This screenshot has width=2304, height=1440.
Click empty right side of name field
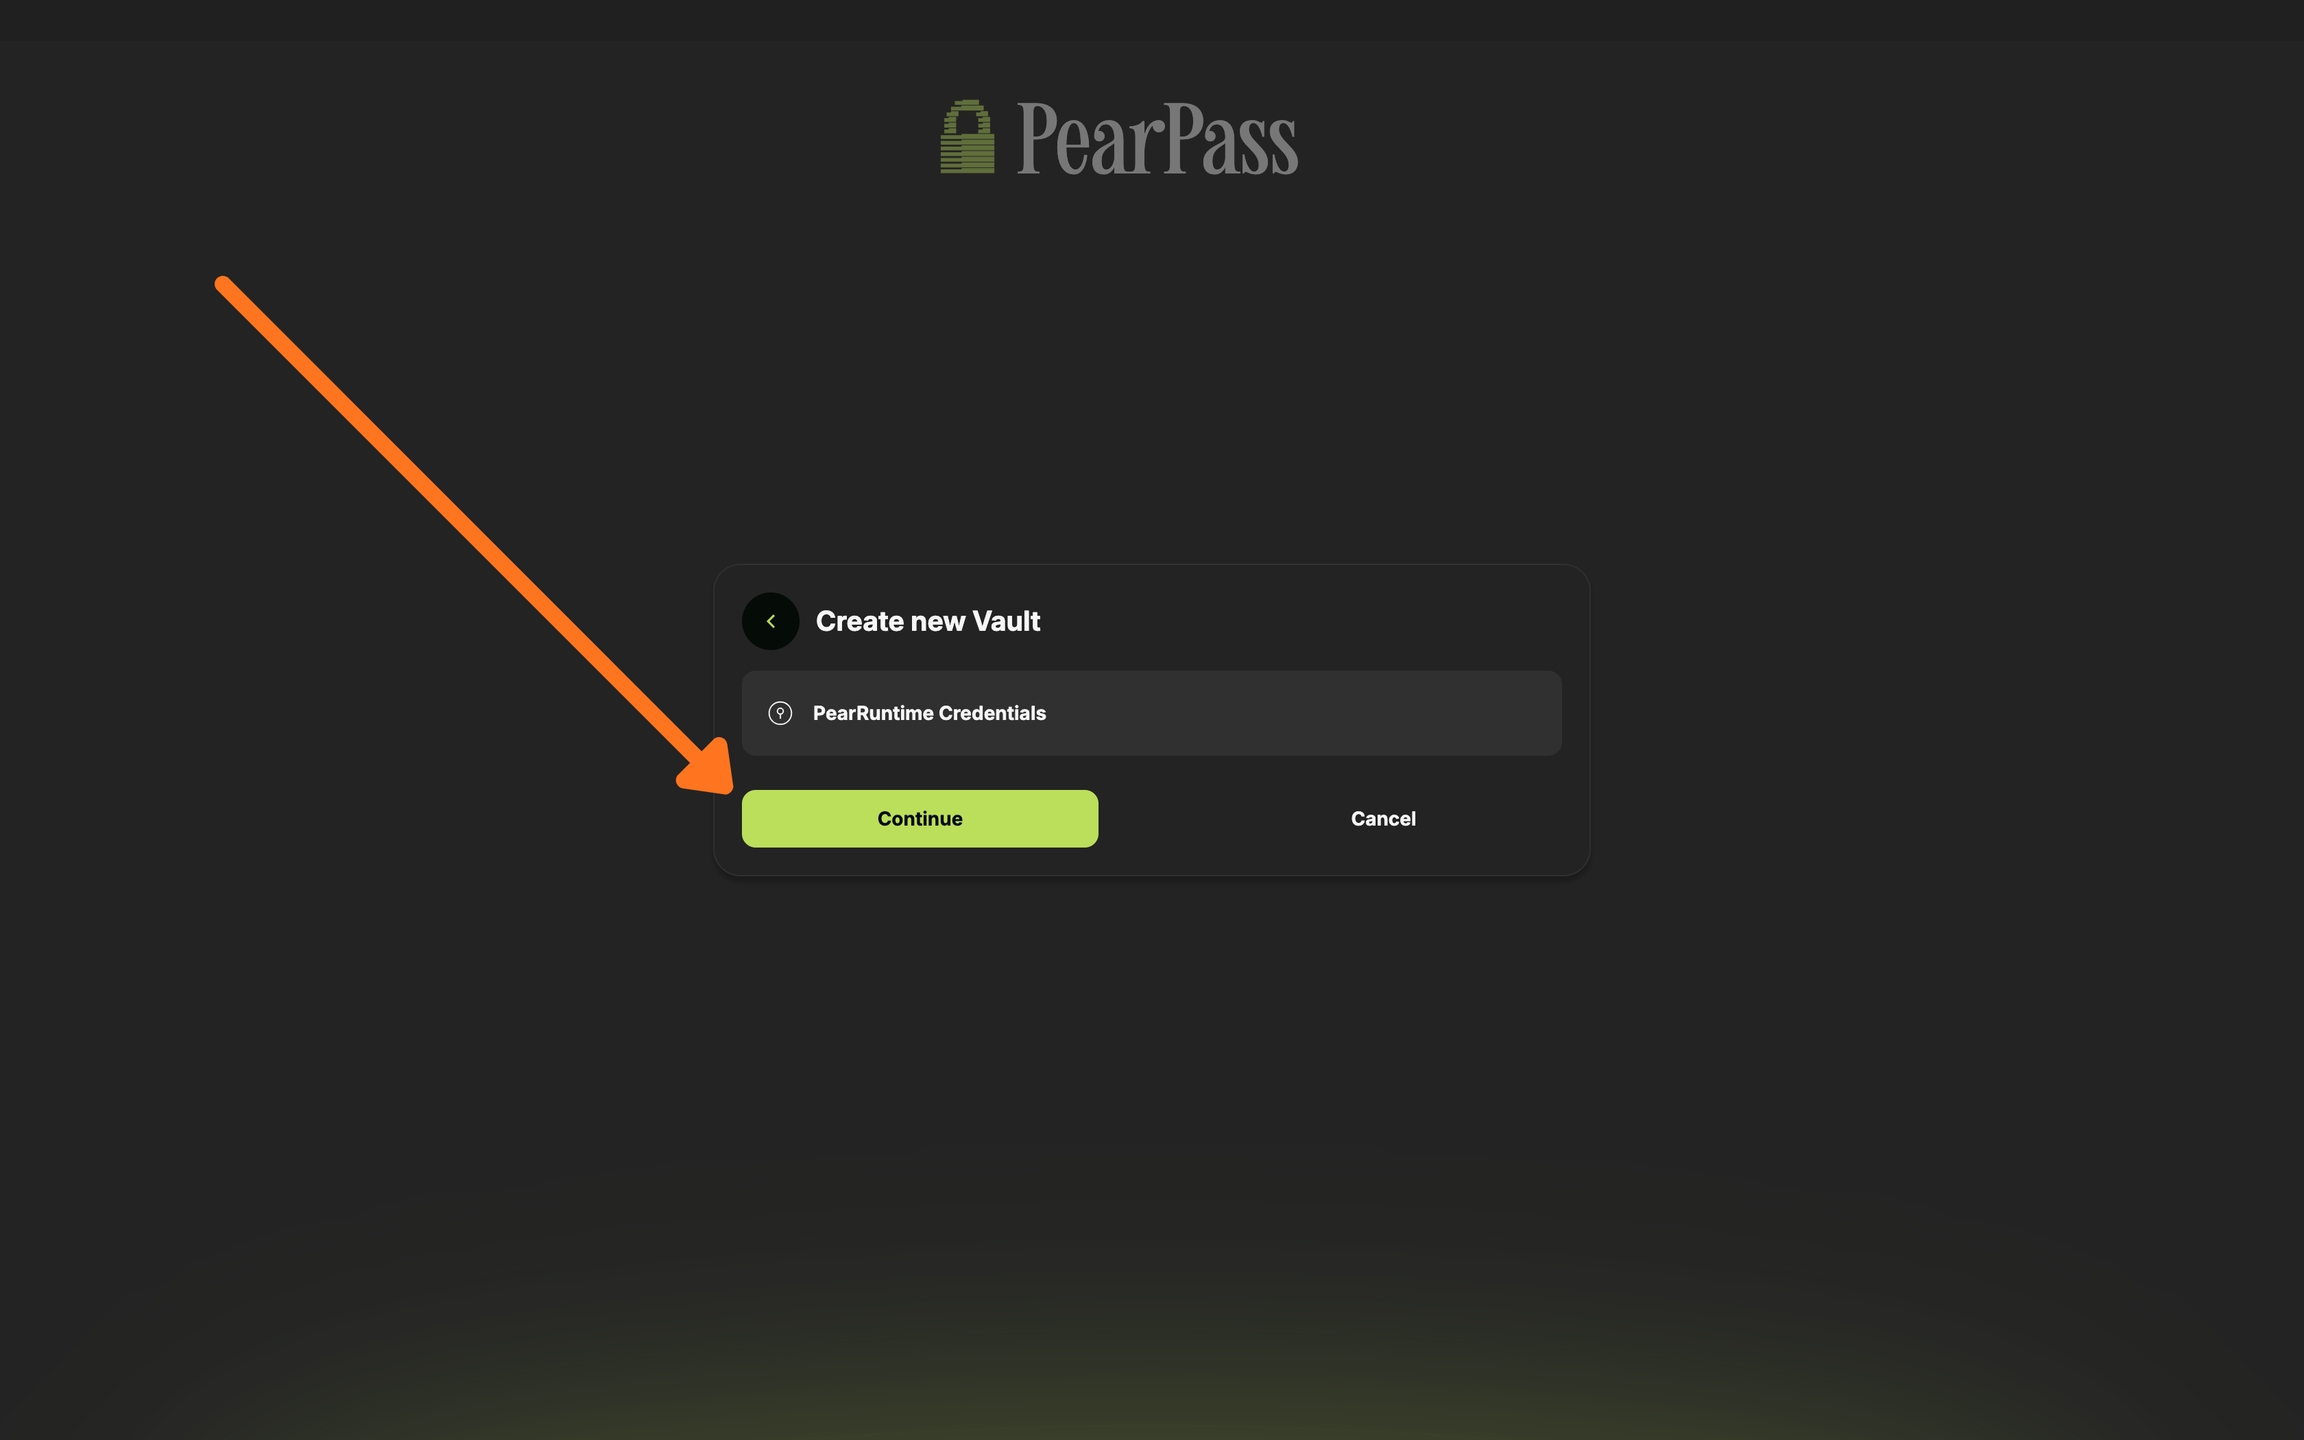[1350, 713]
